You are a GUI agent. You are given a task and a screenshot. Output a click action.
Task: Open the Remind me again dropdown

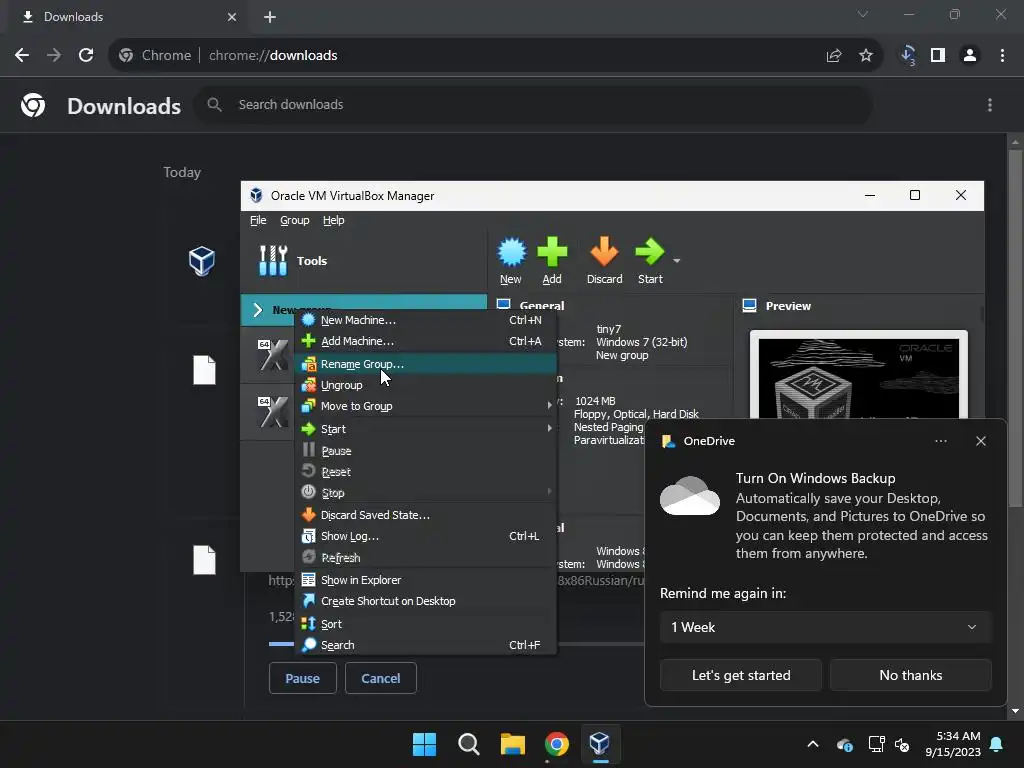(825, 627)
